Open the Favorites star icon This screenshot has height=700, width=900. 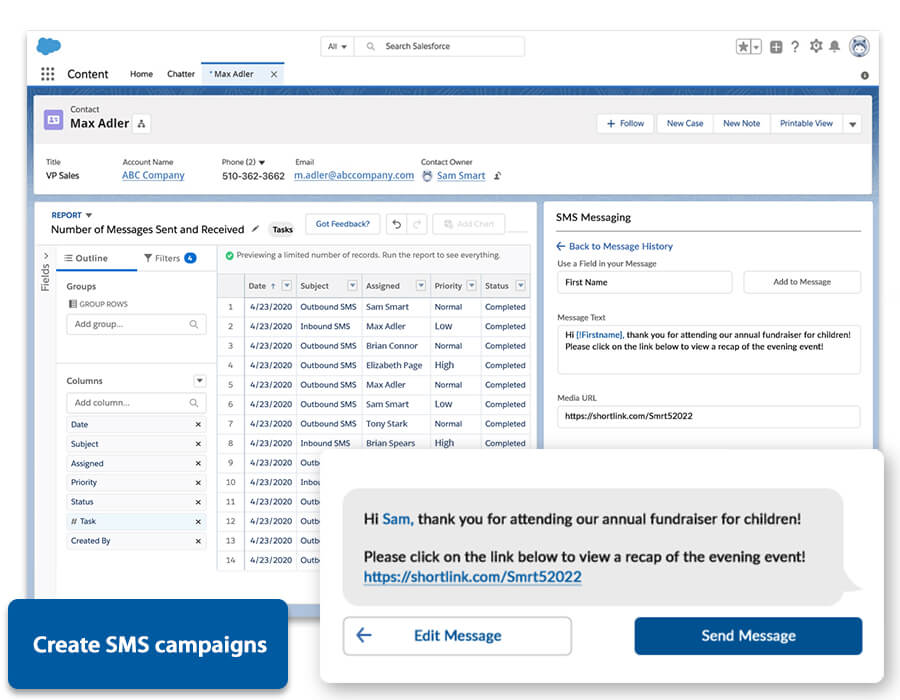[x=743, y=47]
